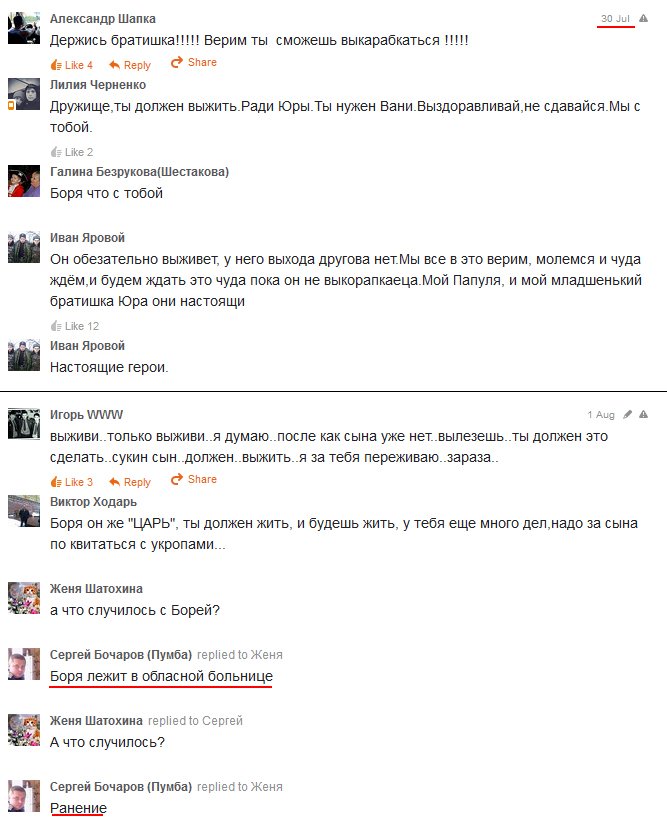Like Александр Шапка's comment
667x820 pixels.
coord(72,65)
